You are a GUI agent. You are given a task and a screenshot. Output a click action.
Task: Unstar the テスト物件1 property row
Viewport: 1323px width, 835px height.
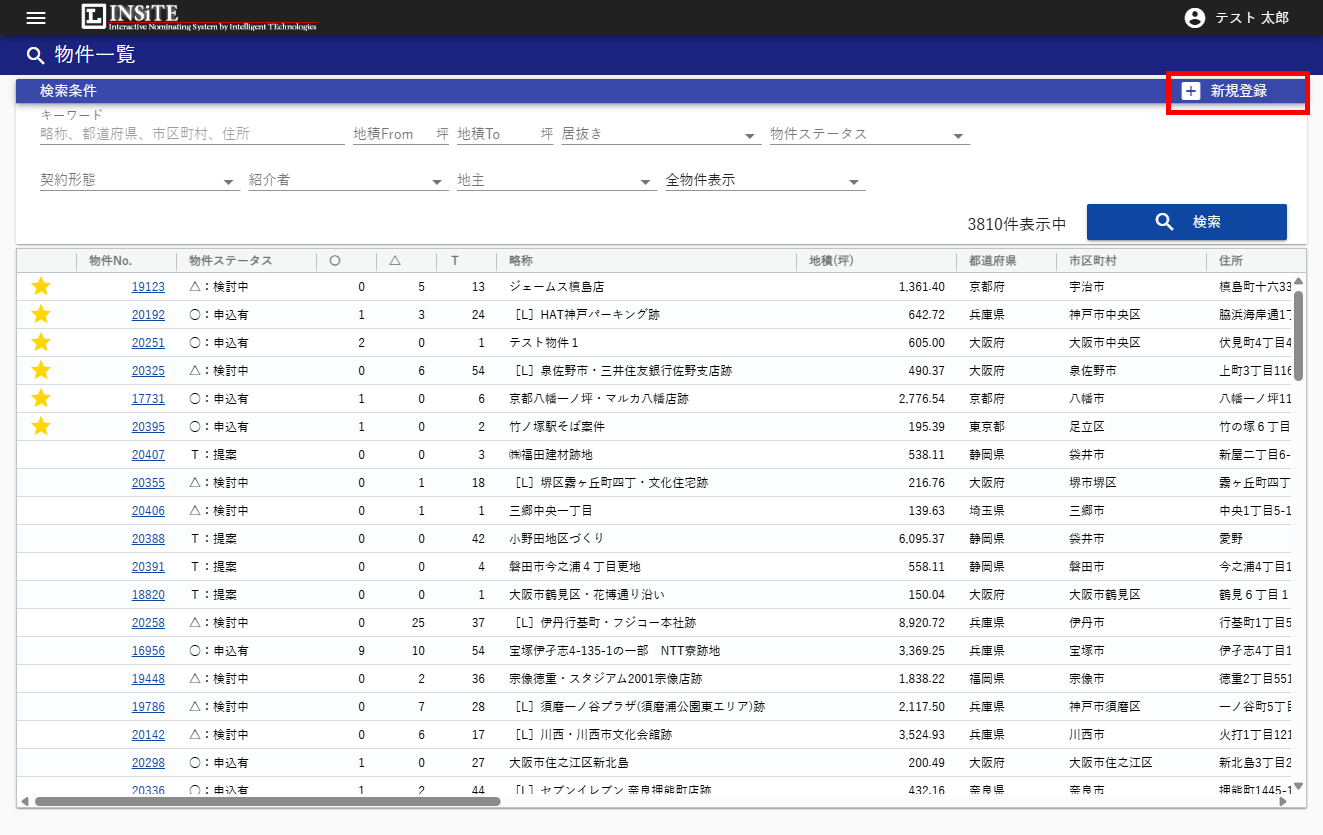coord(41,342)
